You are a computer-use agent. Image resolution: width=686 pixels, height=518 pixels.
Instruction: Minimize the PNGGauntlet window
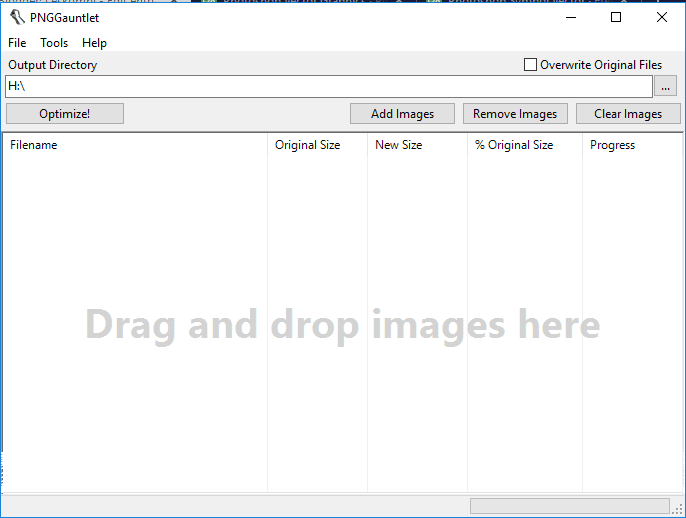571,18
